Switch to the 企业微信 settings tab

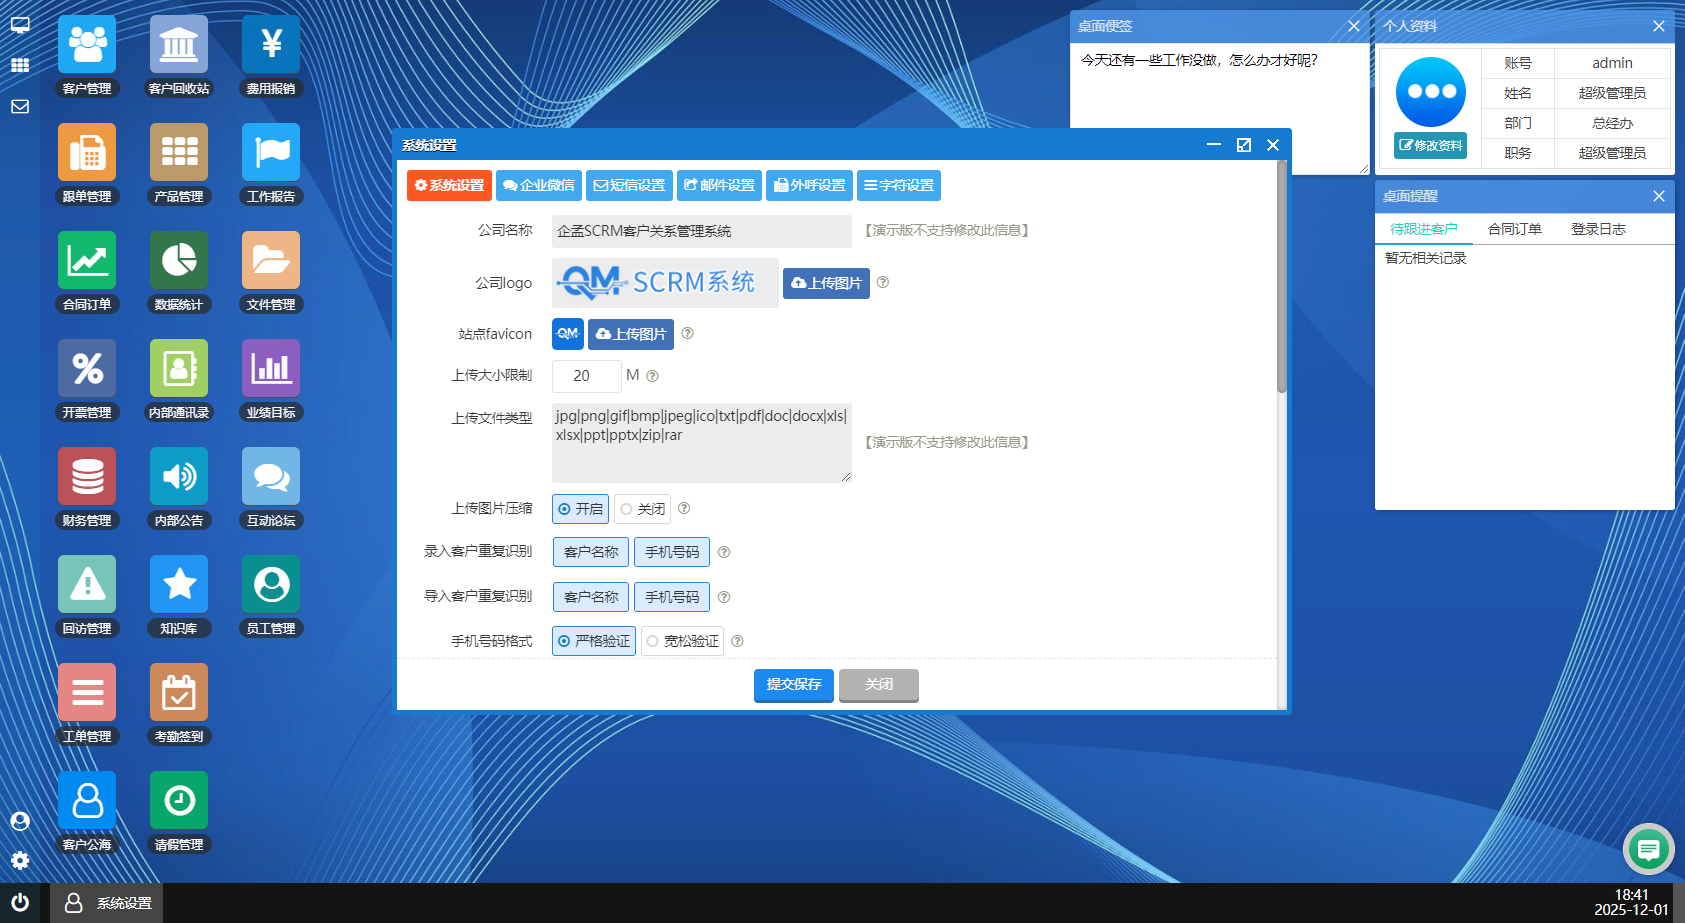coord(539,185)
